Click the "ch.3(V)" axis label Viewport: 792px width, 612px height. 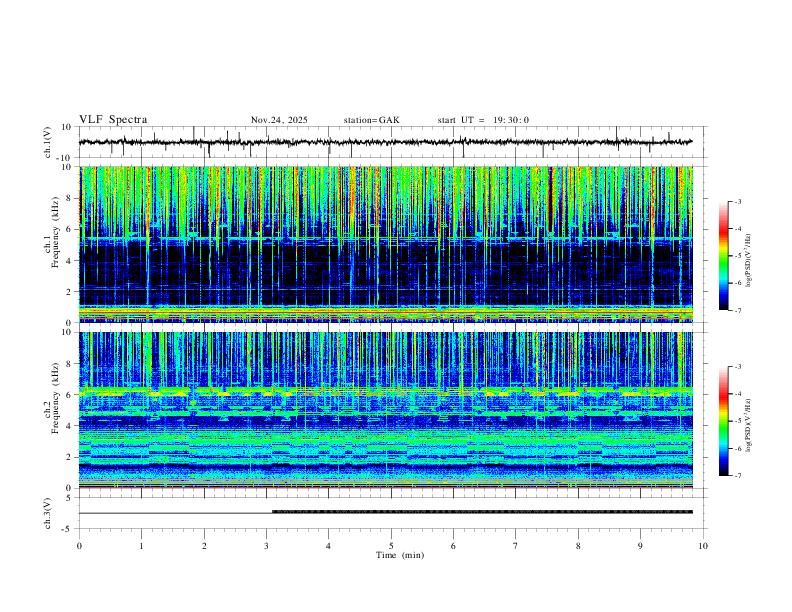point(48,513)
